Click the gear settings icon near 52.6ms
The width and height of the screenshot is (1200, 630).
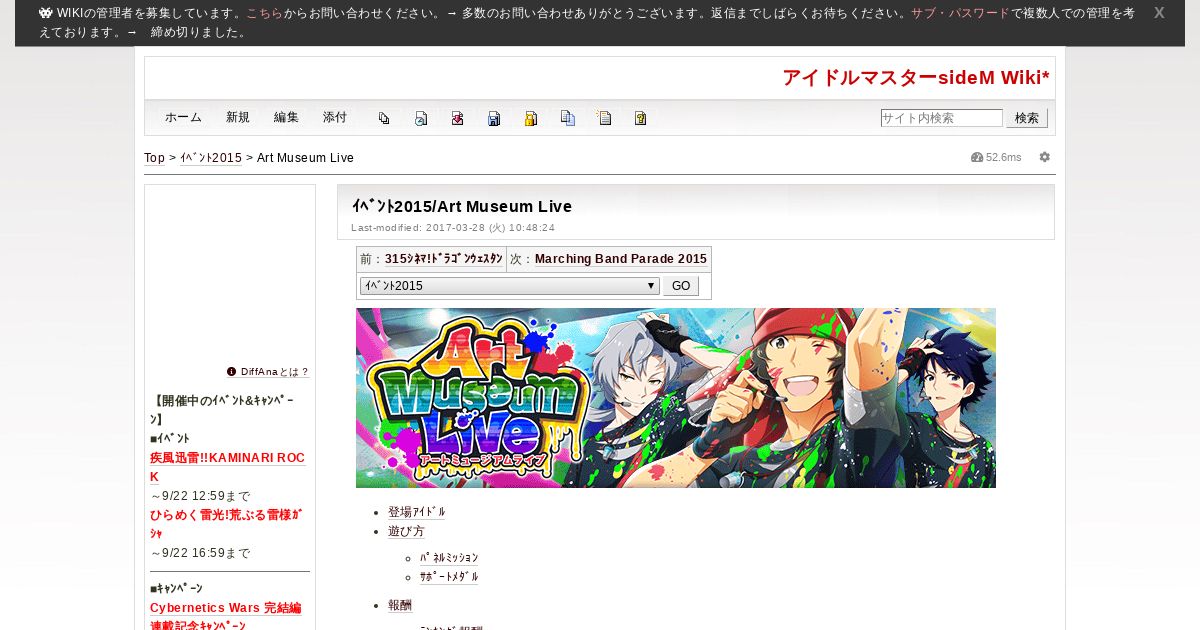pyautogui.click(x=1045, y=157)
